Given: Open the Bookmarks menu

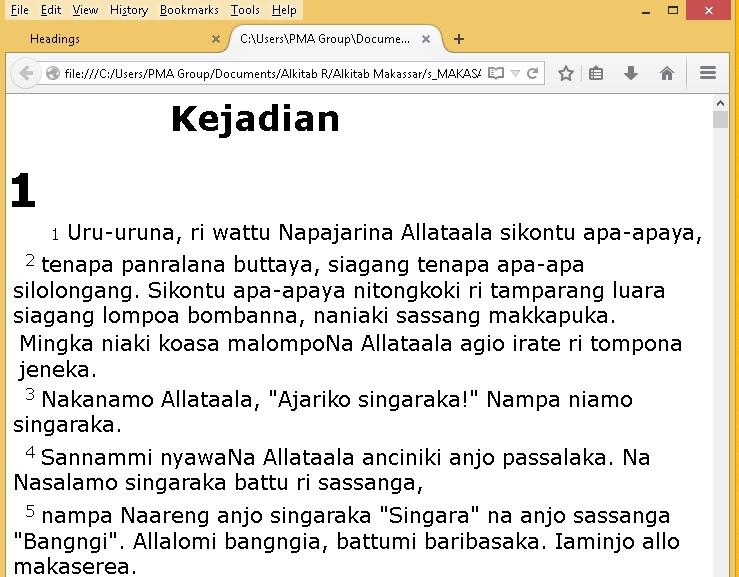Looking at the screenshot, I should click(x=189, y=10).
